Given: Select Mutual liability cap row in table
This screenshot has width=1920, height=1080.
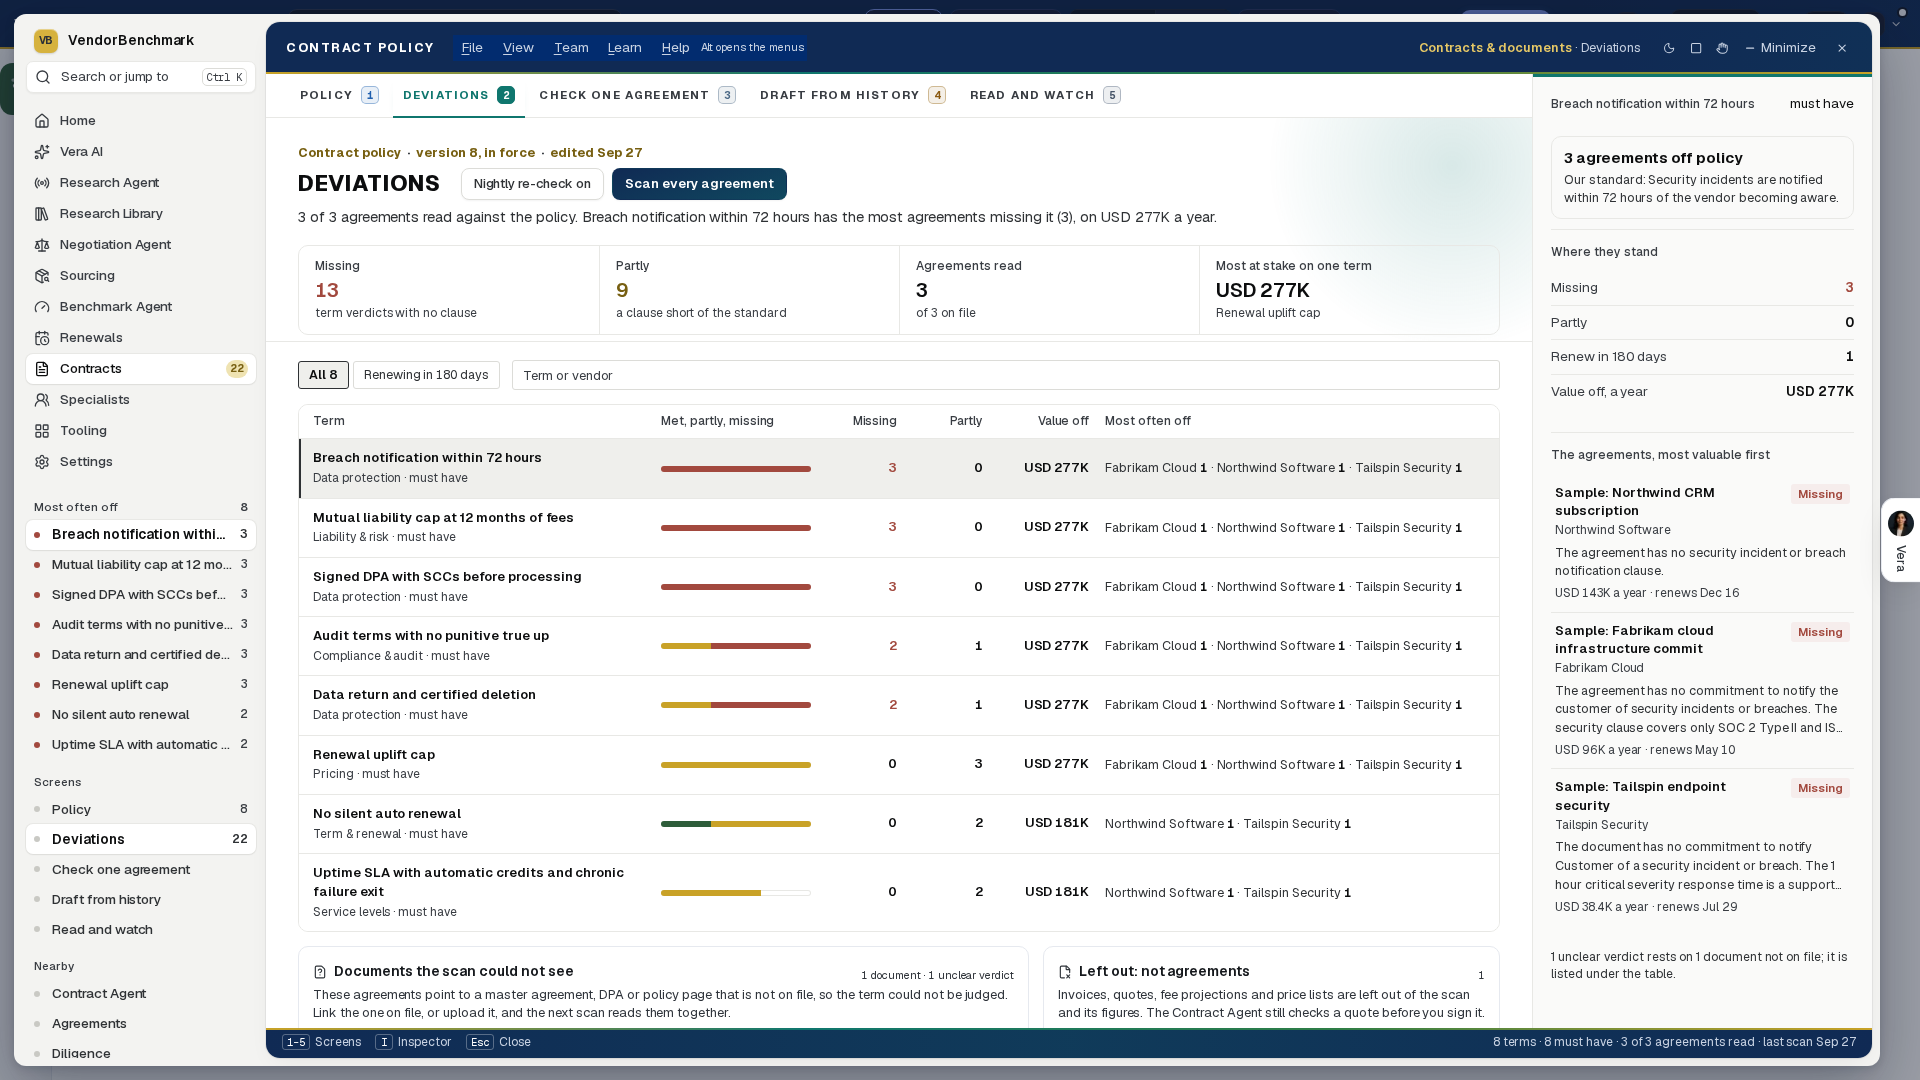Looking at the screenshot, I should point(898,527).
